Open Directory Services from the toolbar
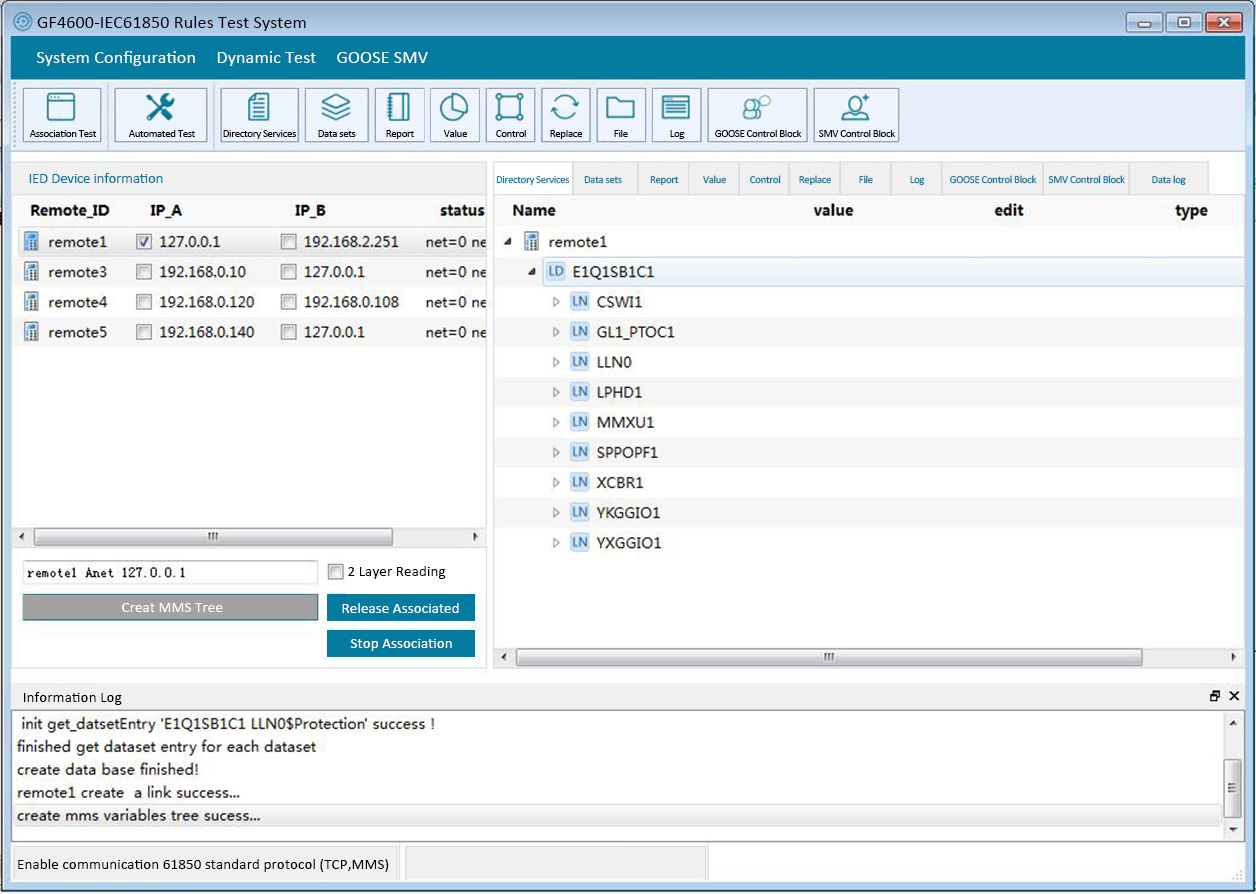1256x894 pixels. coord(259,116)
